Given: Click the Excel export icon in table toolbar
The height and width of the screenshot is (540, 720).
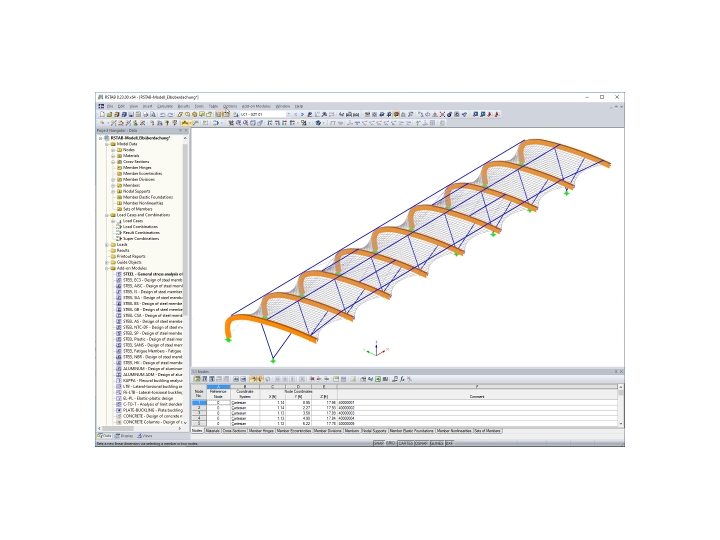Looking at the screenshot, I should pos(378,379).
